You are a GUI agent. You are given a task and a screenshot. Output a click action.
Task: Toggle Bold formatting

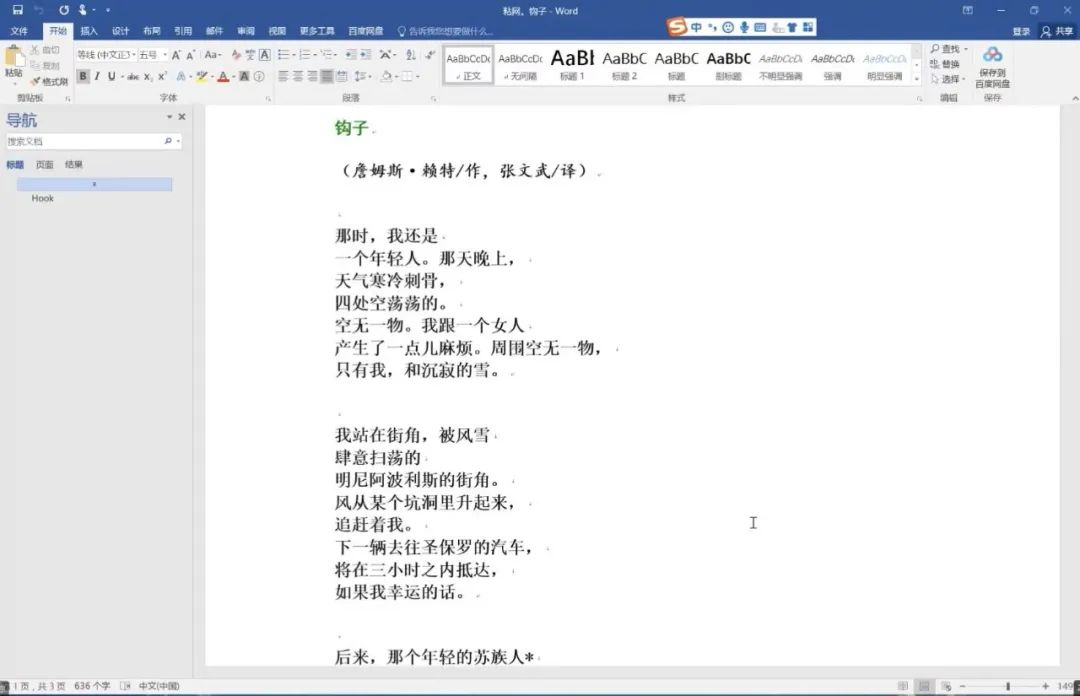pos(83,76)
